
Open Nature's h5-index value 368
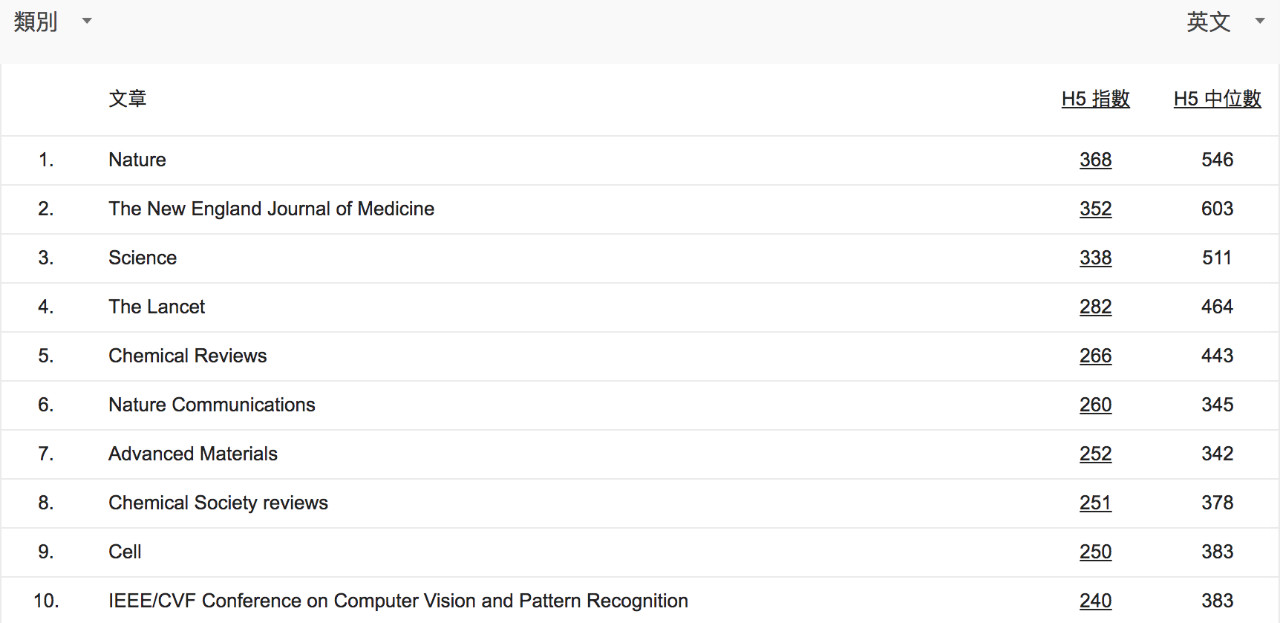click(1095, 160)
